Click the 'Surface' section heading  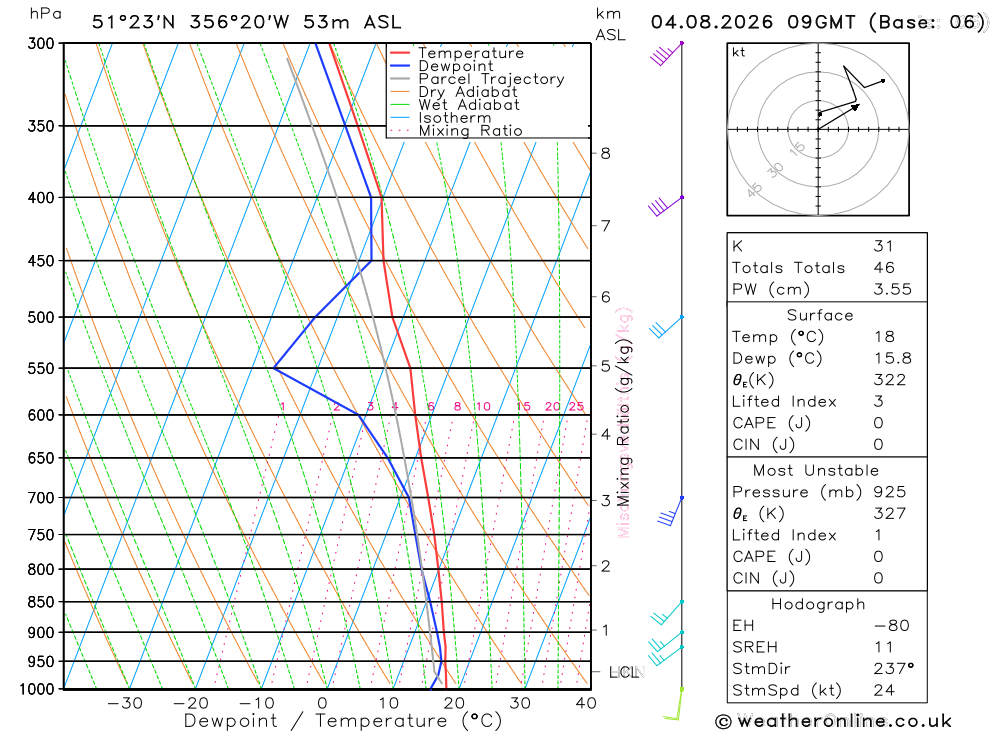click(820, 316)
